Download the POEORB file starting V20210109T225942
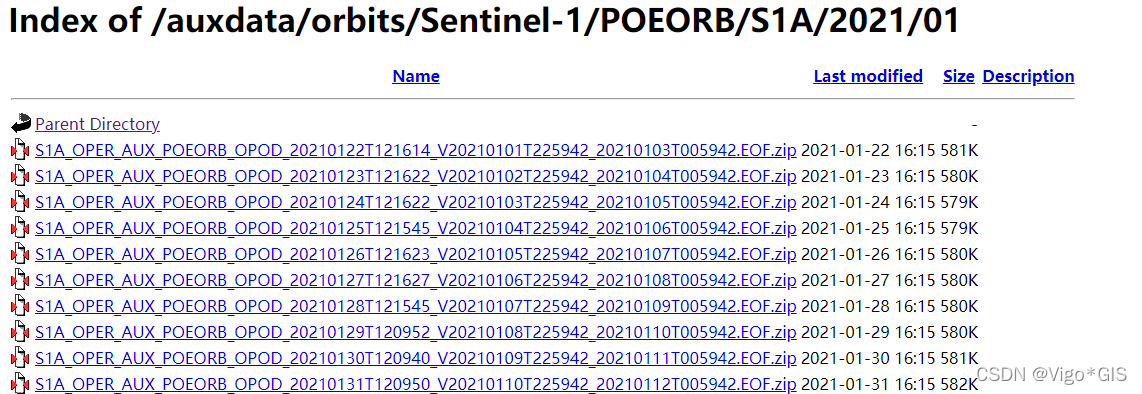The height and width of the screenshot is (394, 1142). pyautogui.click(x=416, y=359)
